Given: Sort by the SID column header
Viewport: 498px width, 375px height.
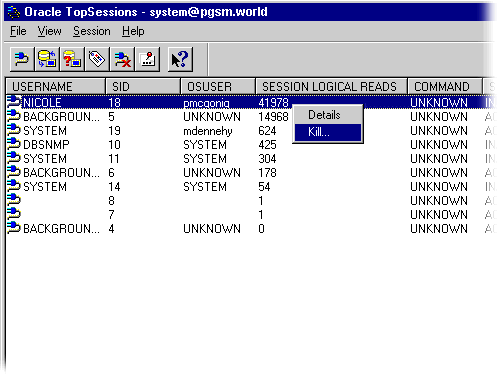Looking at the screenshot, I should [143, 87].
